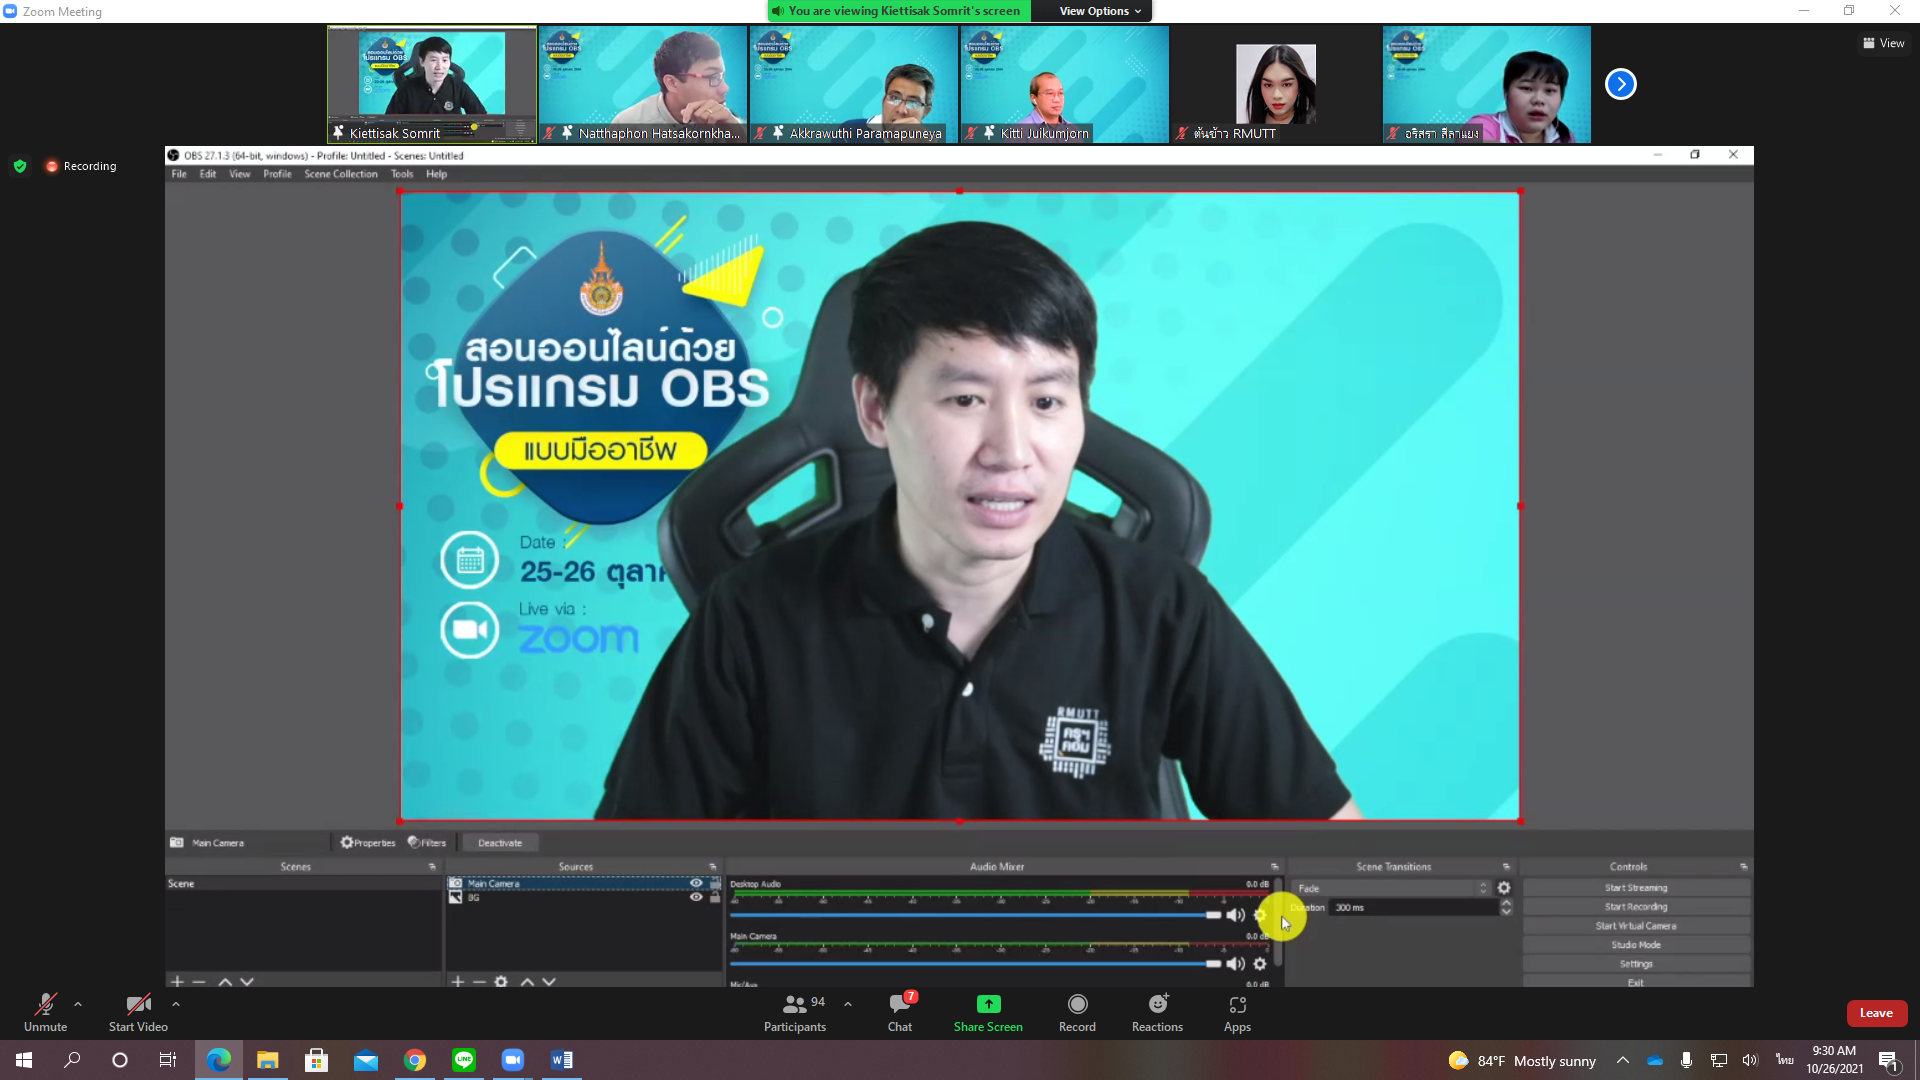The height and width of the screenshot is (1080, 1920).
Task: Toggle lock on BG source
Action: pos(715,897)
